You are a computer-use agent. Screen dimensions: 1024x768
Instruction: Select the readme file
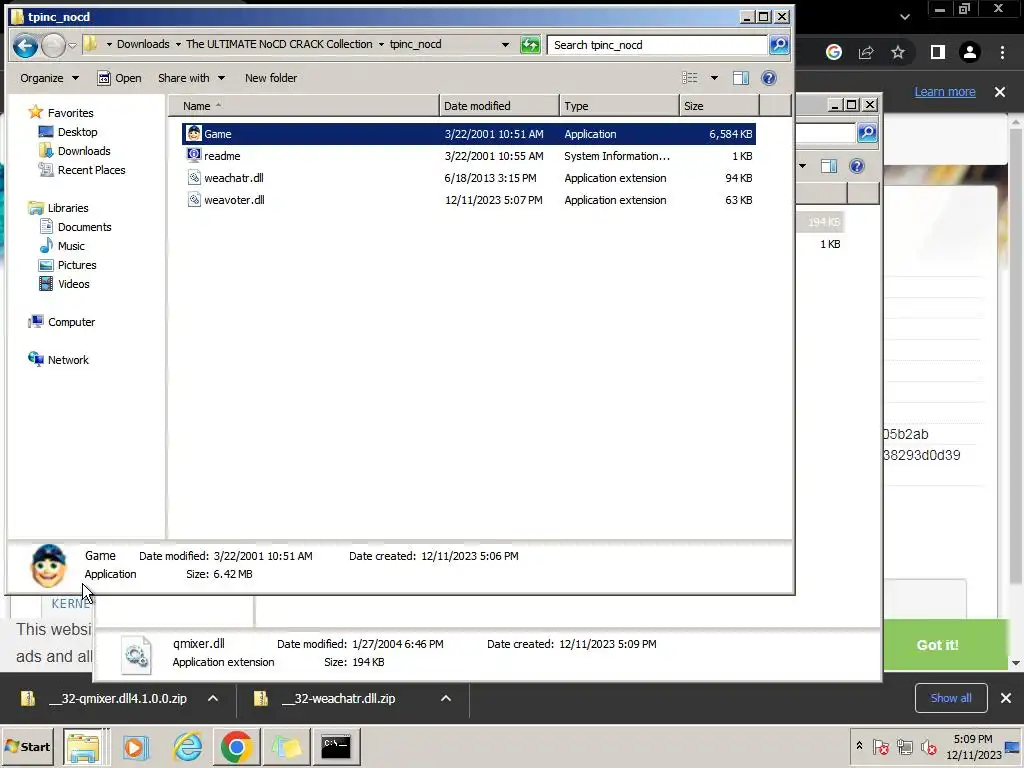468,156
